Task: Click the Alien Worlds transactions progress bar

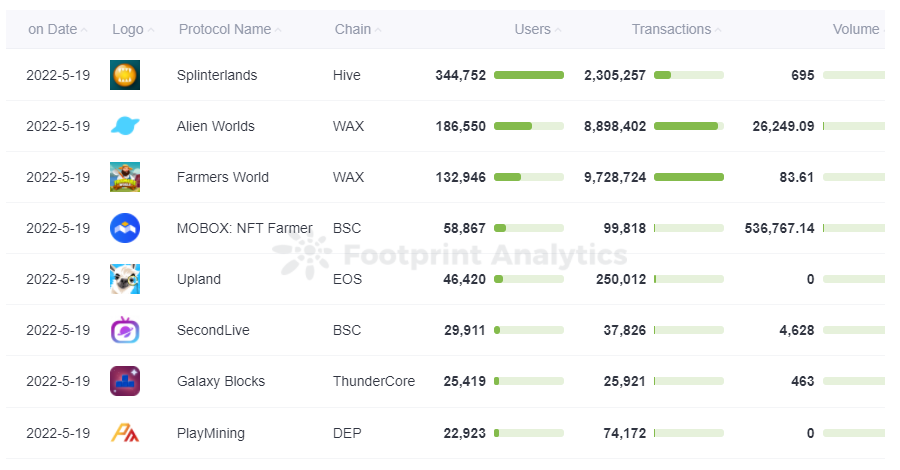Action: point(689,126)
